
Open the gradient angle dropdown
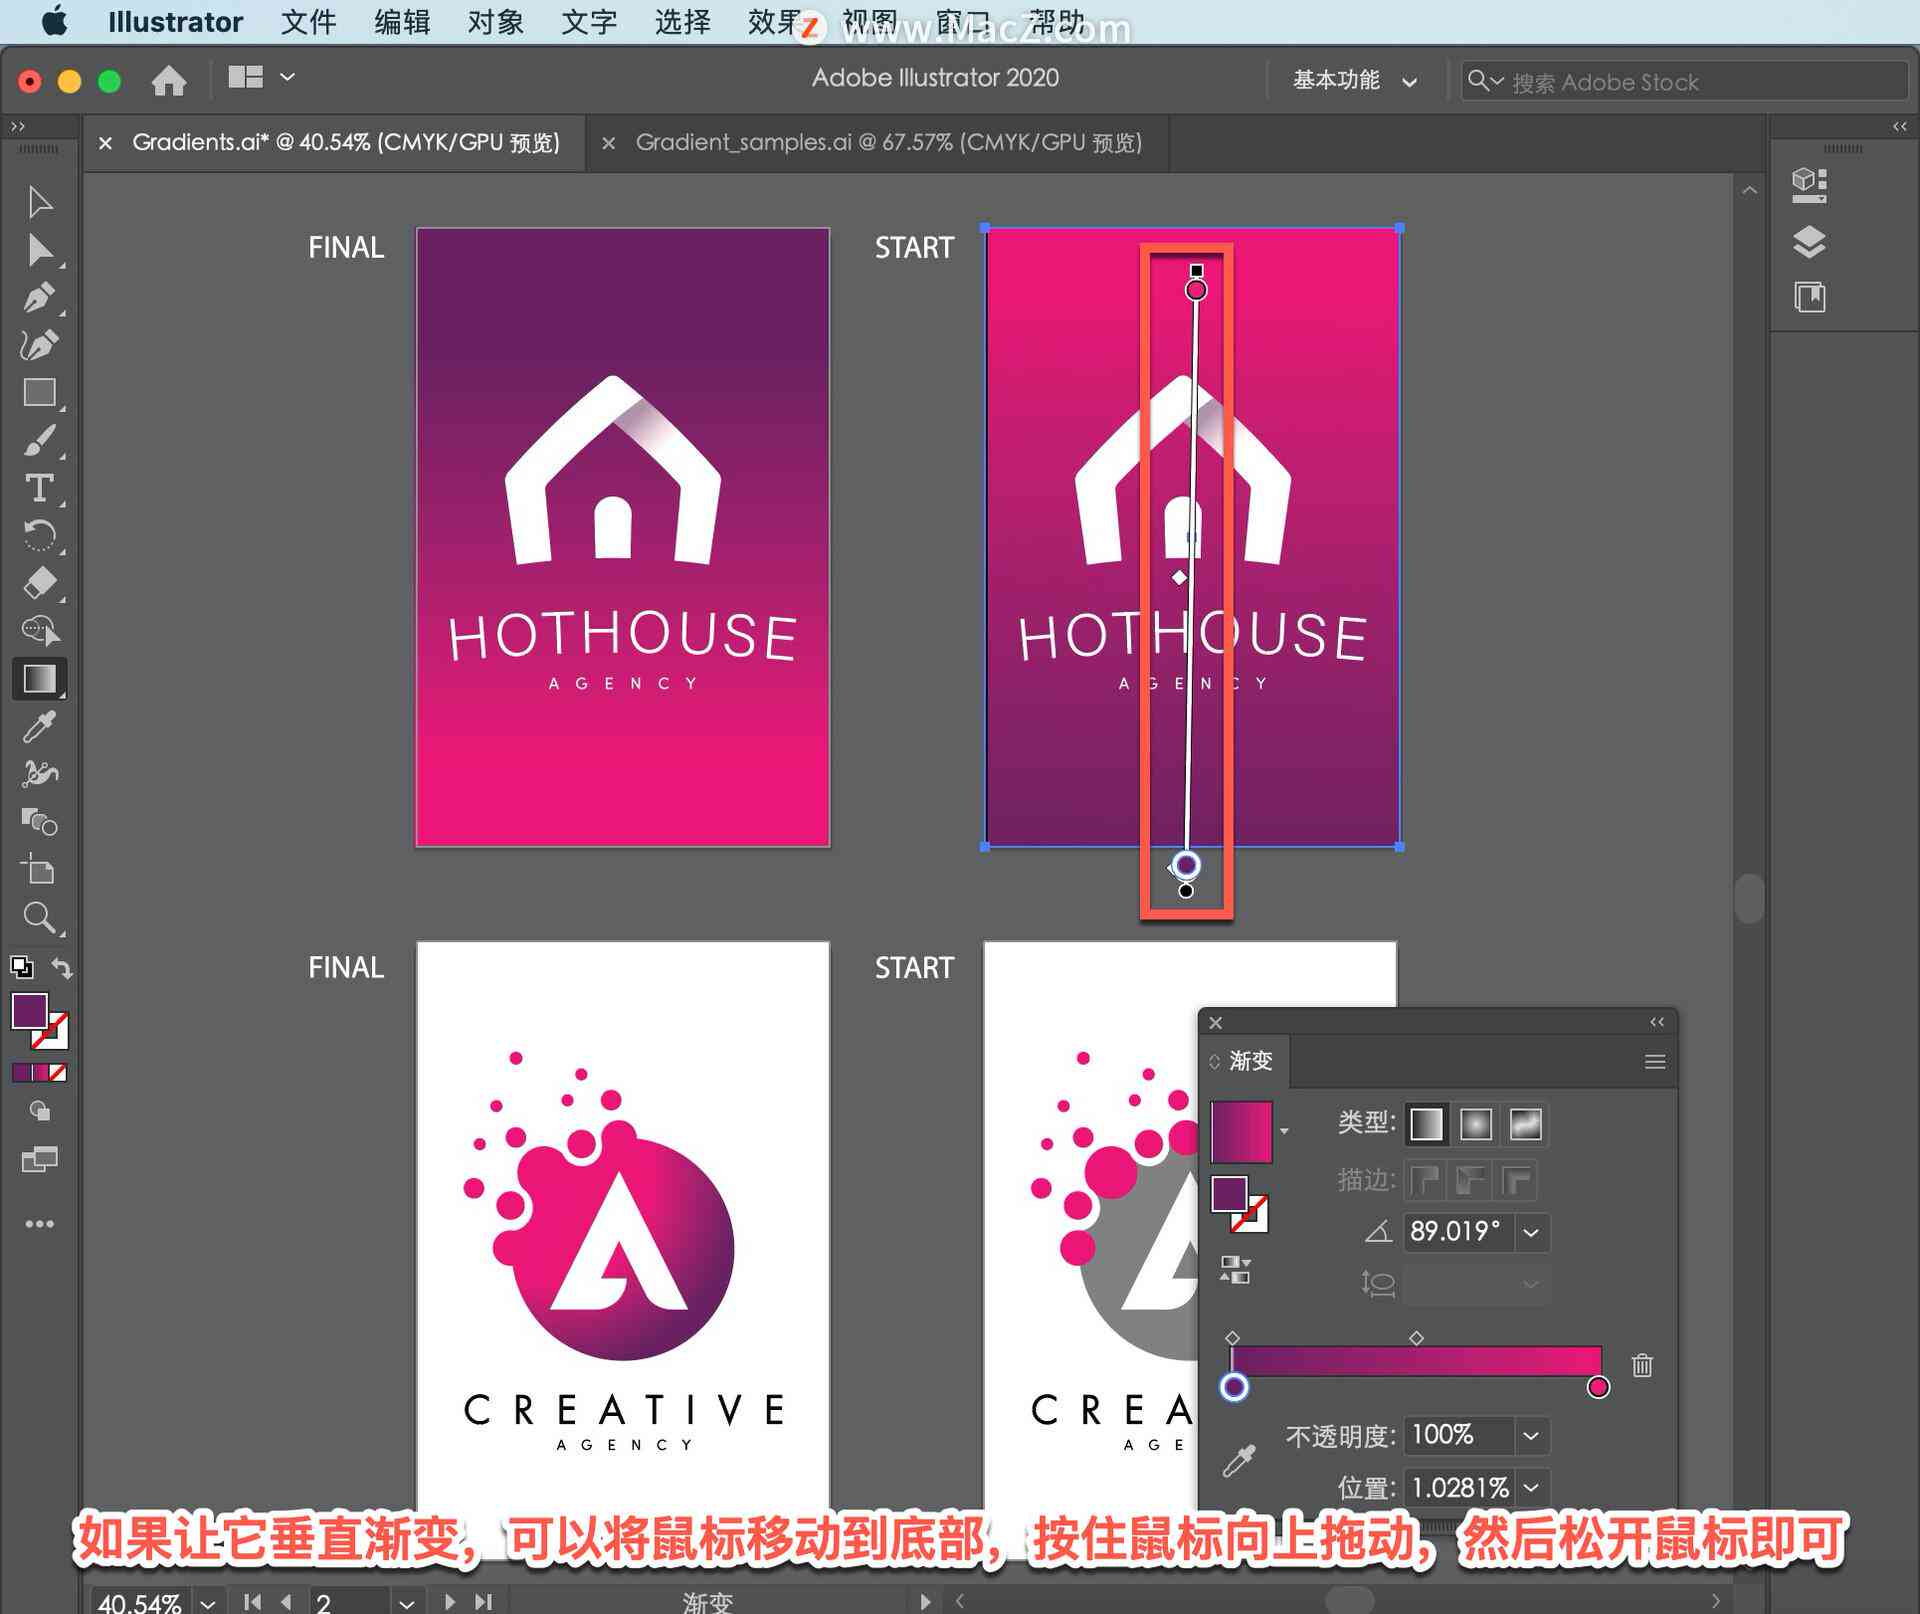click(x=1531, y=1233)
